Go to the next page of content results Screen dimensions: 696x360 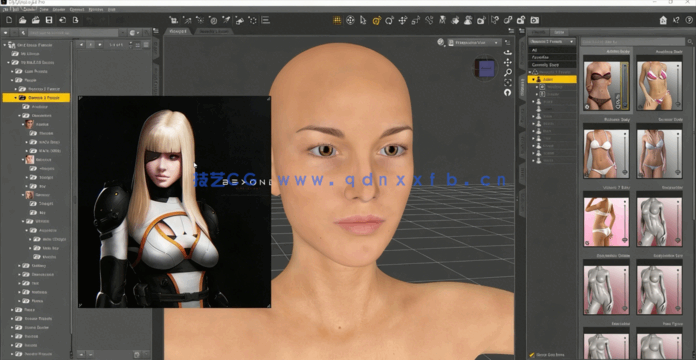[x=100, y=44]
